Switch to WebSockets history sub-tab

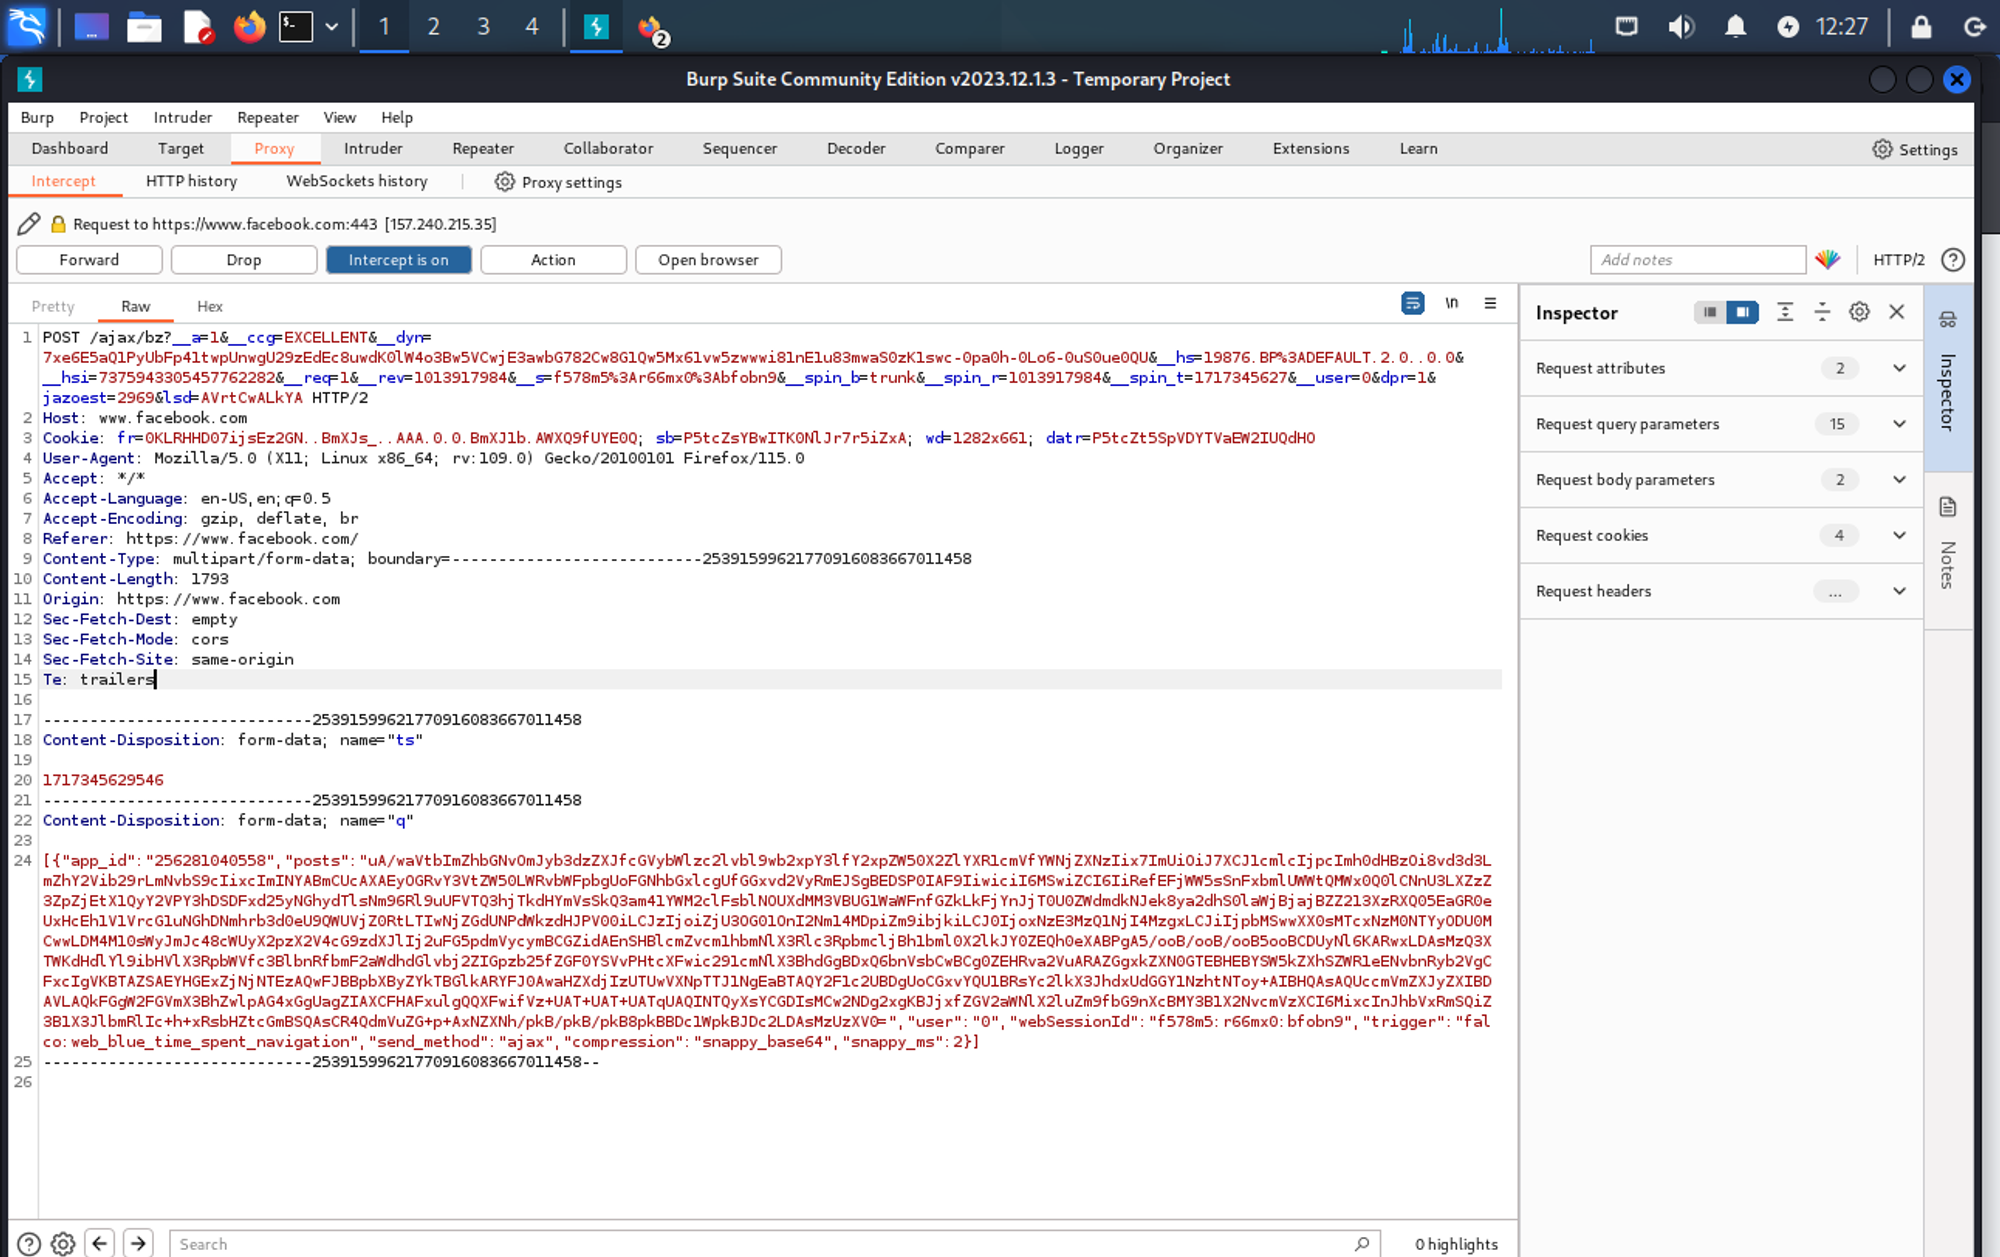pos(357,181)
